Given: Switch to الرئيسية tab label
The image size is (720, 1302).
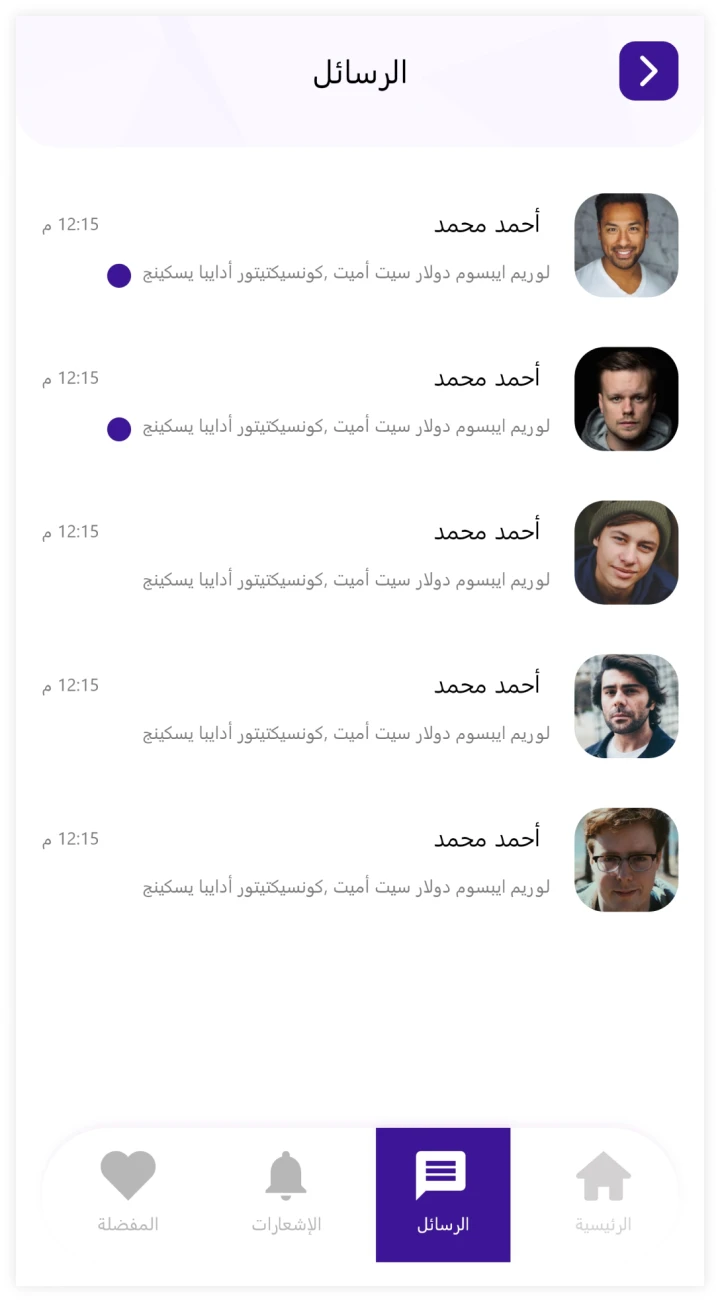Looking at the screenshot, I should click(x=603, y=1224).
